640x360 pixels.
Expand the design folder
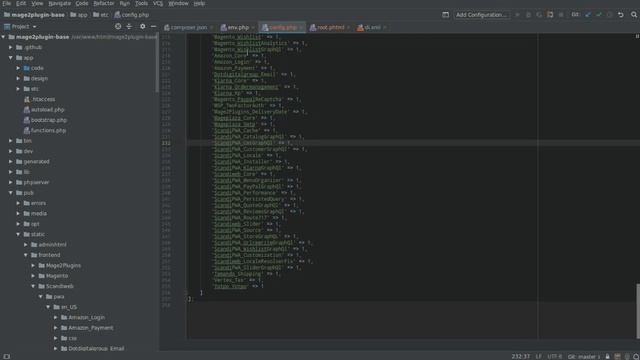pos(18,78)
